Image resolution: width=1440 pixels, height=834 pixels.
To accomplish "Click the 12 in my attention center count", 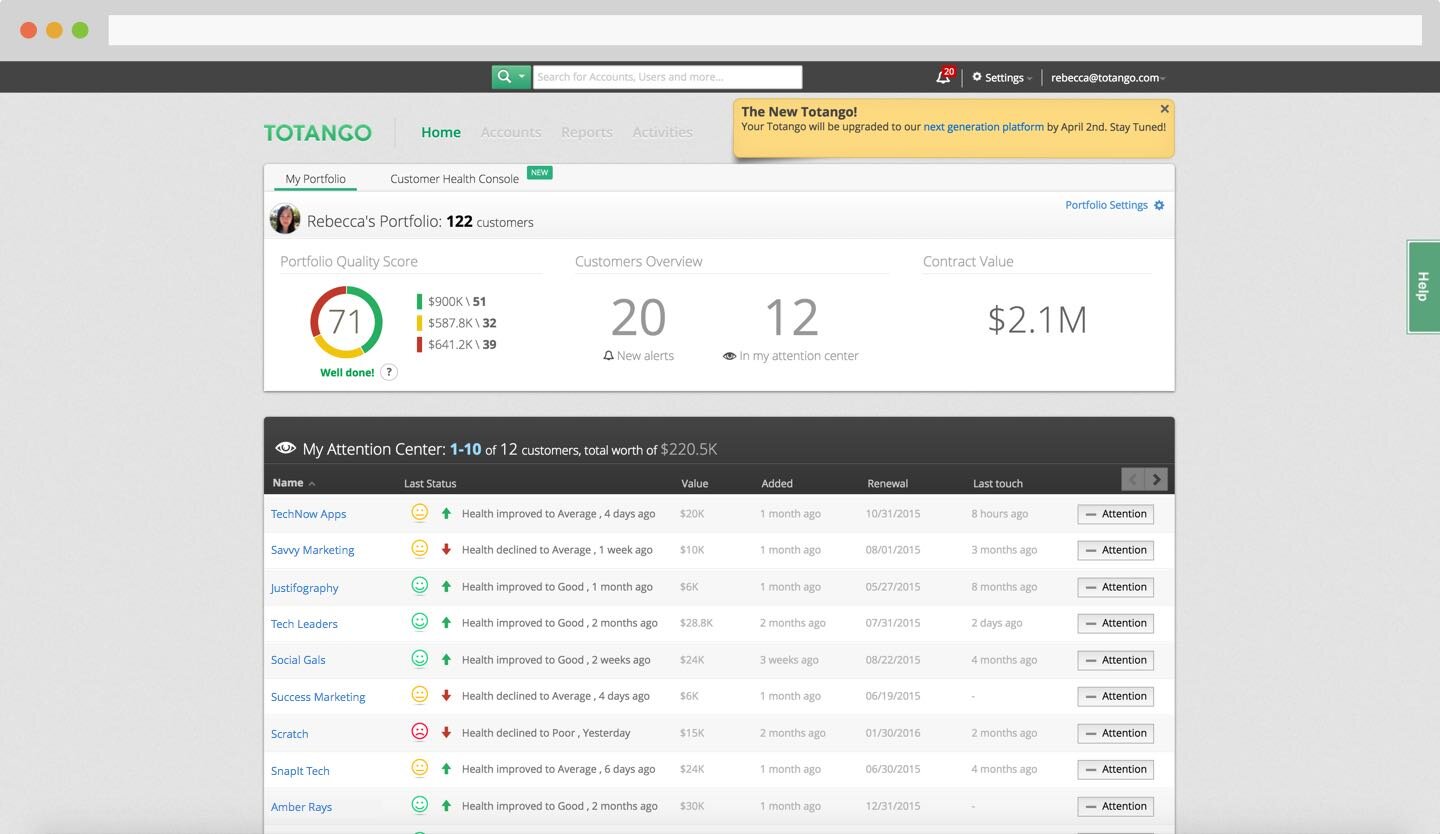I will pyautogui.click(x=791, y=318).
